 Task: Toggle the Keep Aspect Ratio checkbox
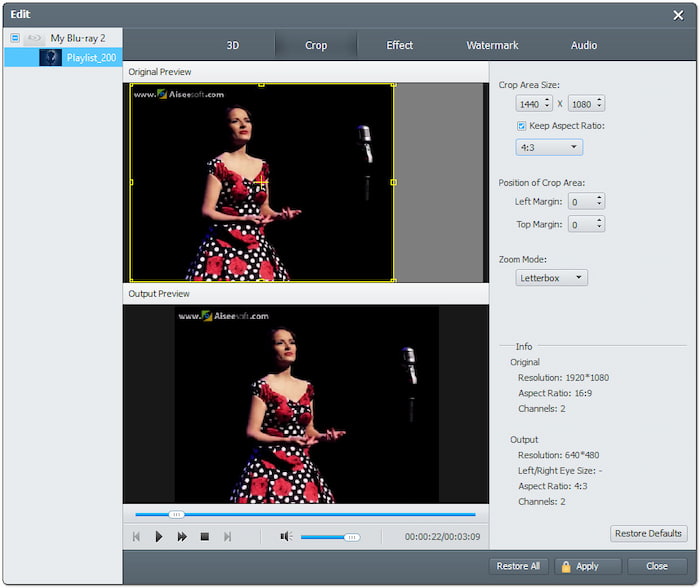click(522, 126)
